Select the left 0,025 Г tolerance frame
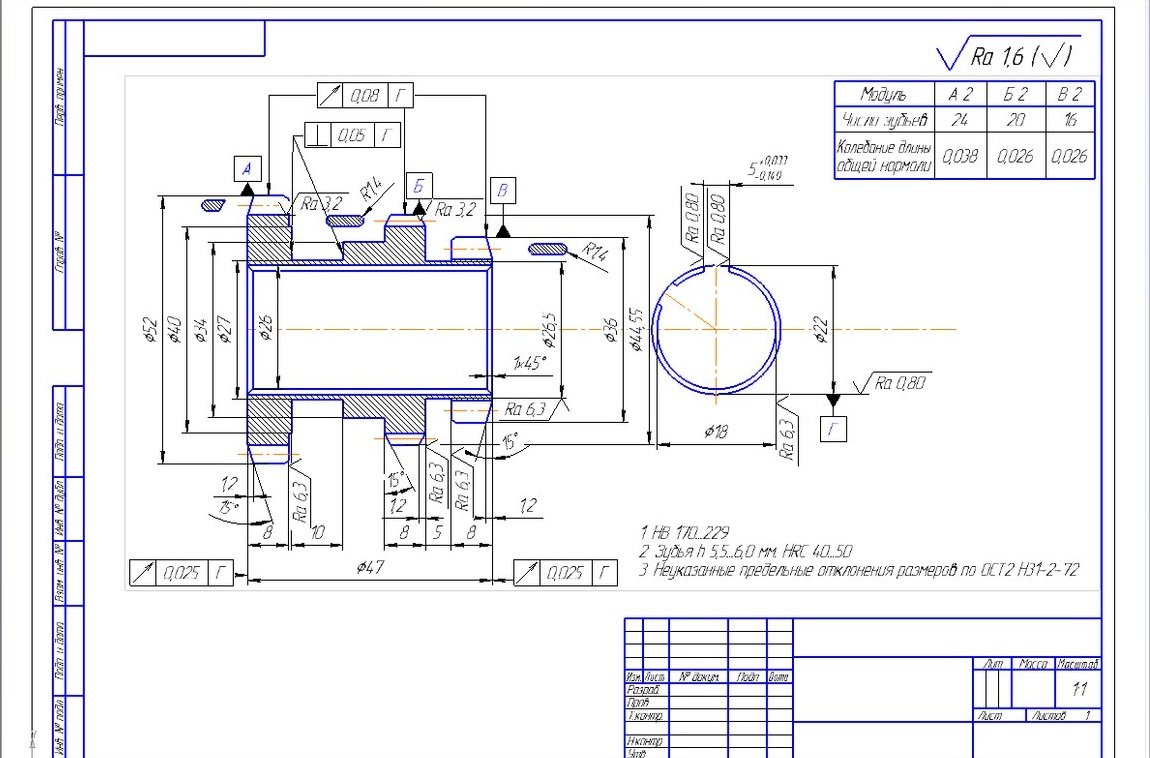The height and width of the screenshot is (758, 1150). point(181,573)
